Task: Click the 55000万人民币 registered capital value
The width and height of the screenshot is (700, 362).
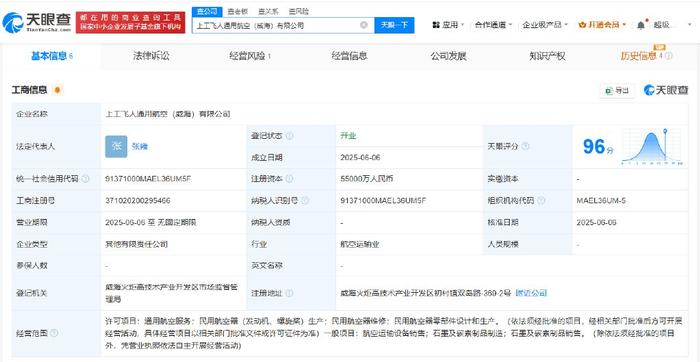Action: click(367, 179)
